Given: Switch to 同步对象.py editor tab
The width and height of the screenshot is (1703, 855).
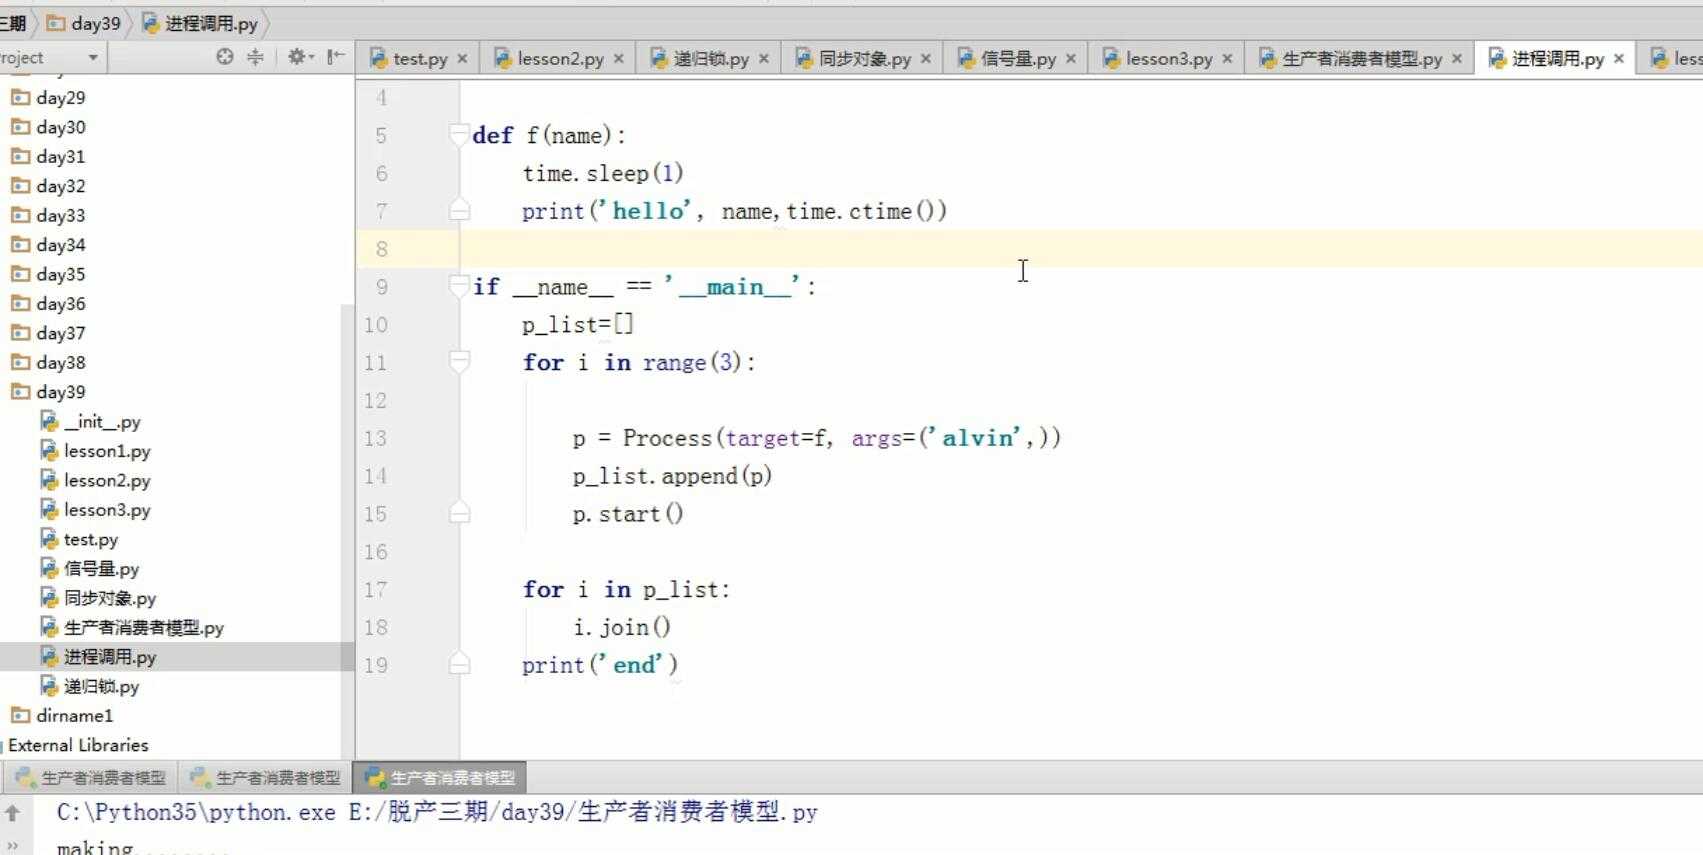Looking at the screenshot, I should [865, 59].
